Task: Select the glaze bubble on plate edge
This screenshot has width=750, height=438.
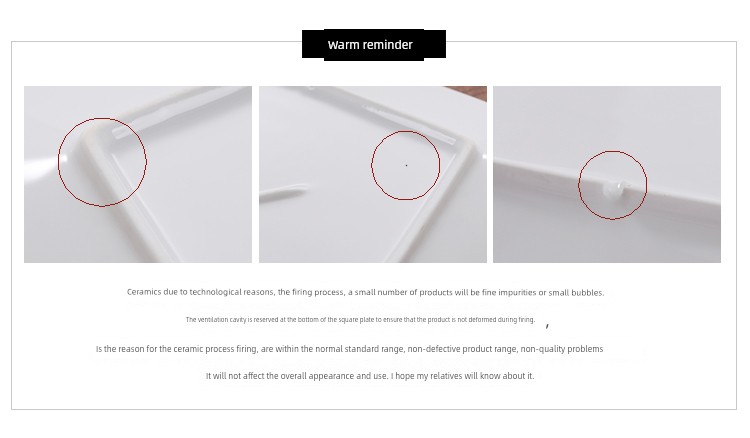Action: coord(614,188)
